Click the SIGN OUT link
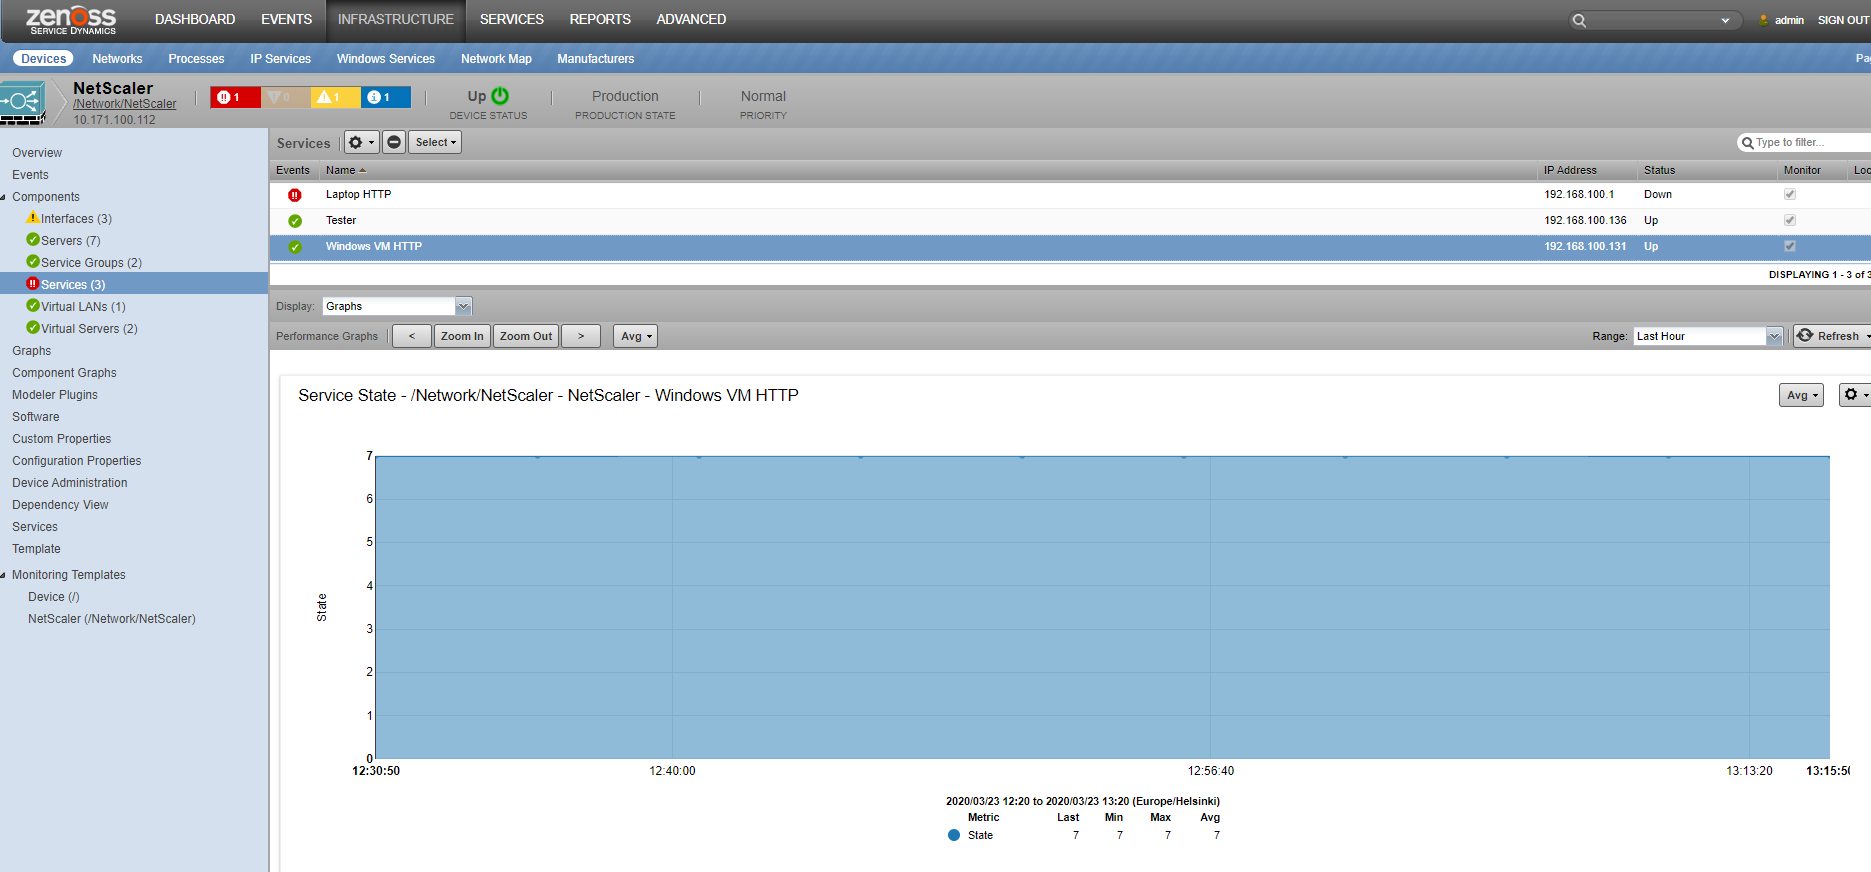 pos(1843,20)
